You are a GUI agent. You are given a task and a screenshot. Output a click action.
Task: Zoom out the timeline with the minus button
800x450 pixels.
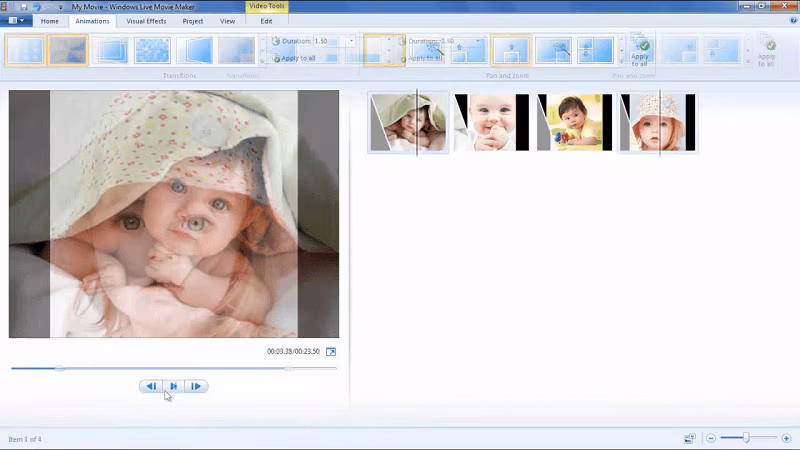point(711,438)
